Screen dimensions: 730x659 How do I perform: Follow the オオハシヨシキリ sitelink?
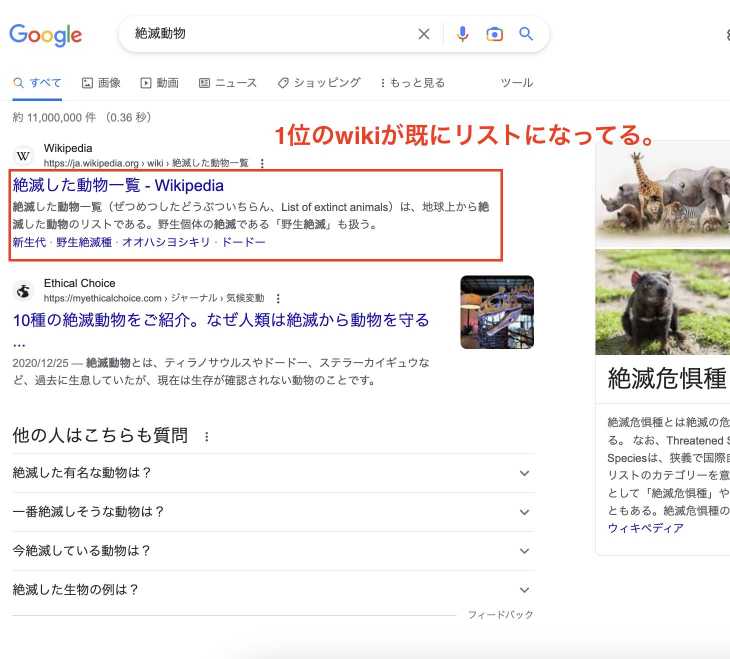click(x=166, y=242)
